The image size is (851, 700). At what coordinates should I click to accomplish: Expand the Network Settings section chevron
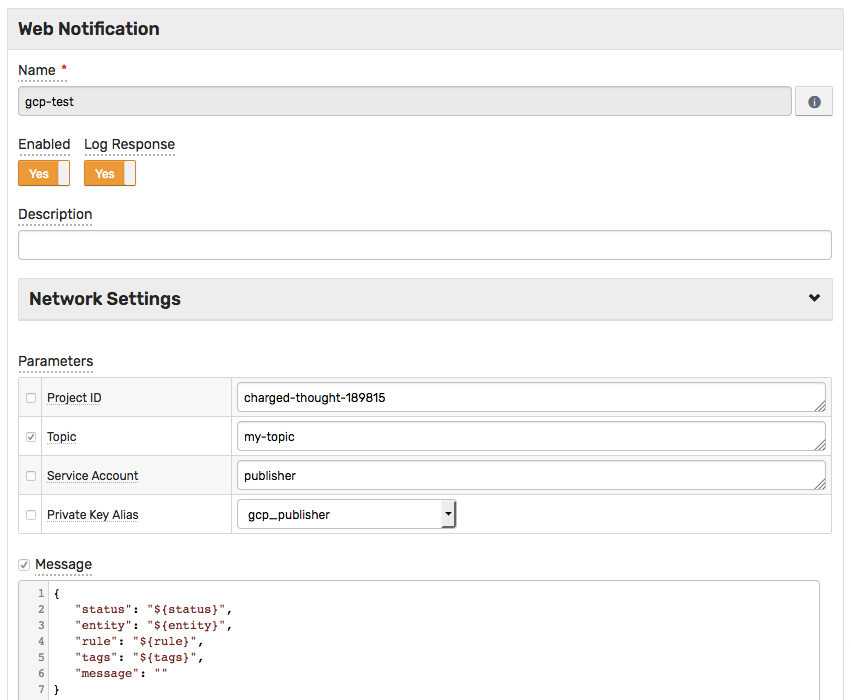coord(814,298)
